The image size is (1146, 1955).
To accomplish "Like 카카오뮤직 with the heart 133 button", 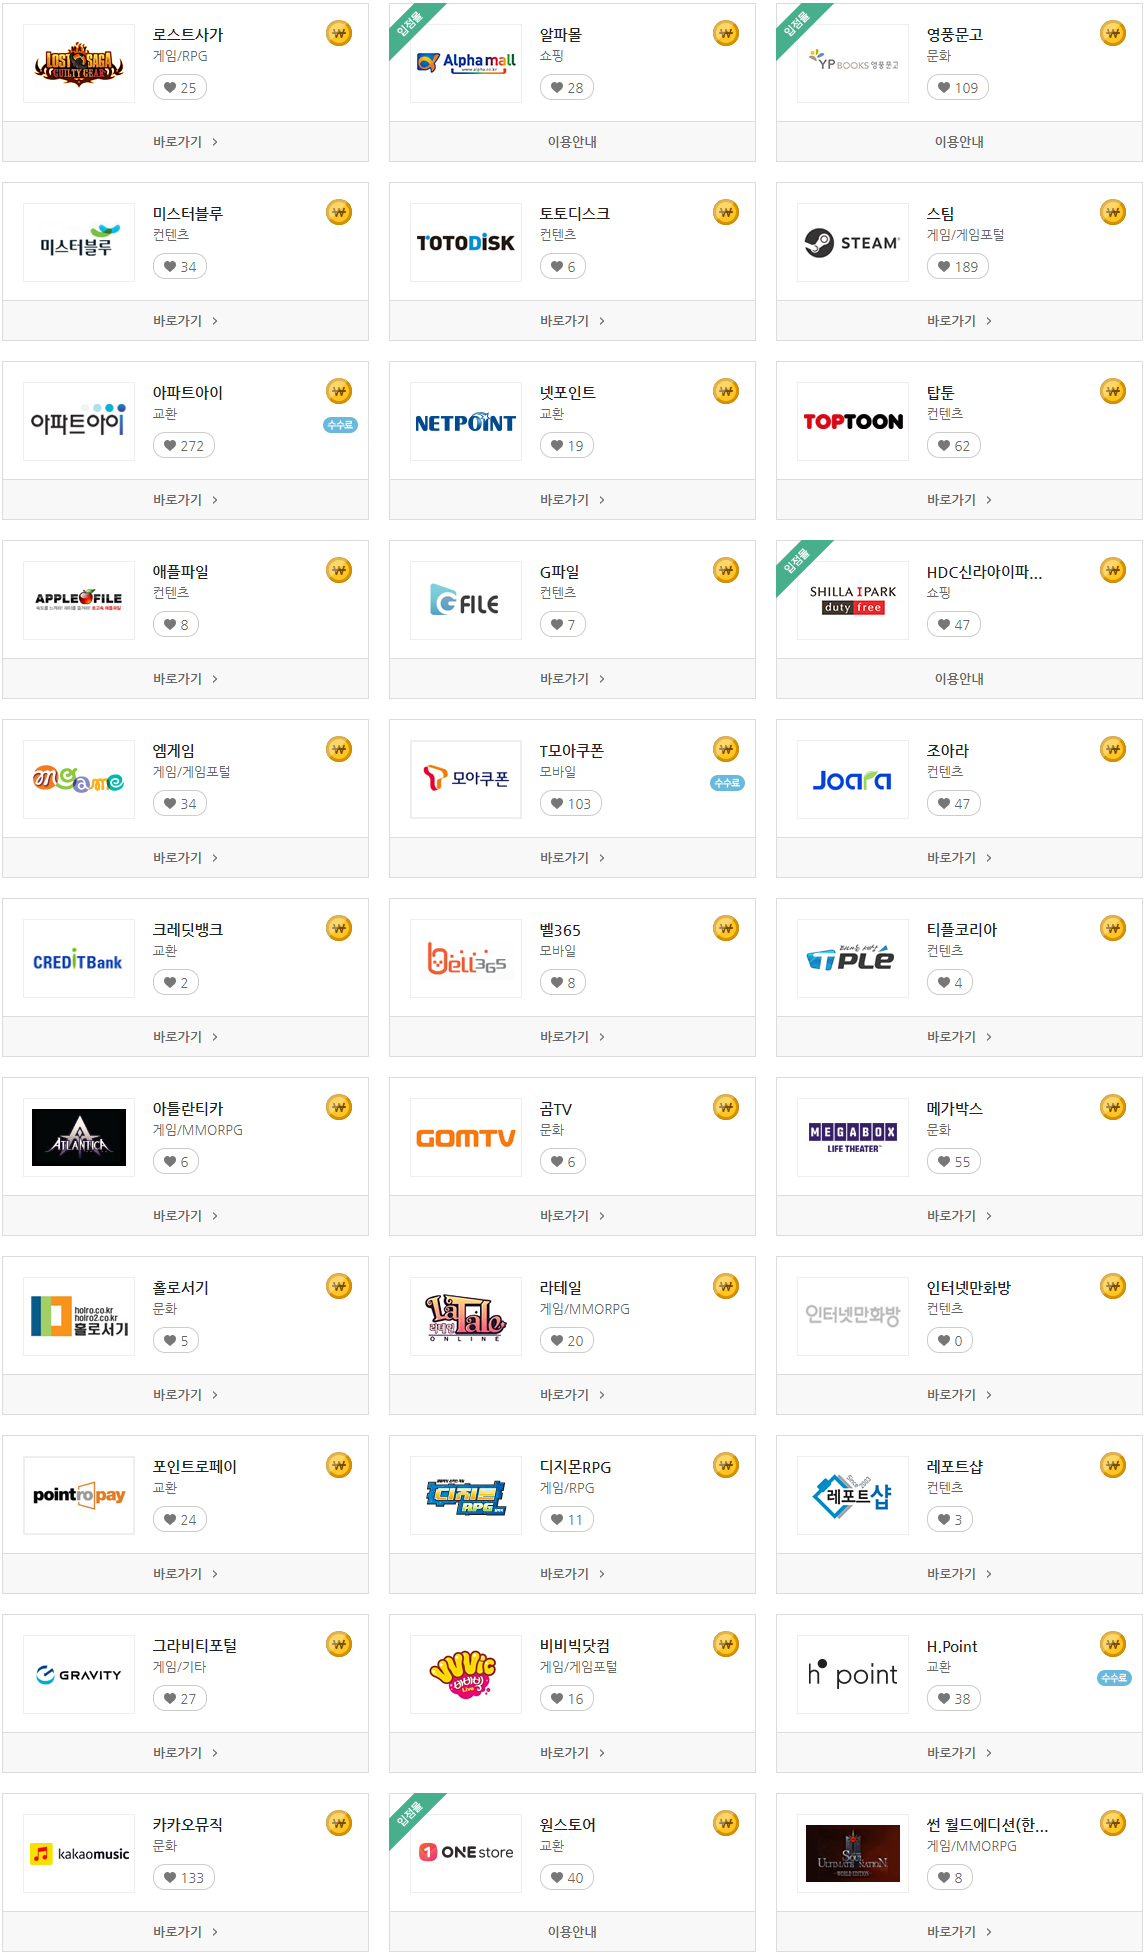I will click(184, 1878).
